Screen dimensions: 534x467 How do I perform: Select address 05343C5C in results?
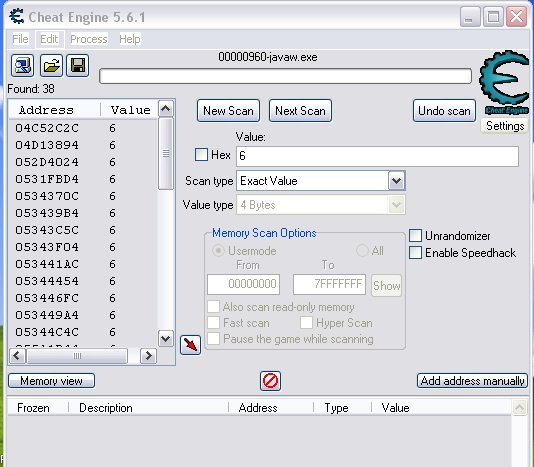coord(47,230)
